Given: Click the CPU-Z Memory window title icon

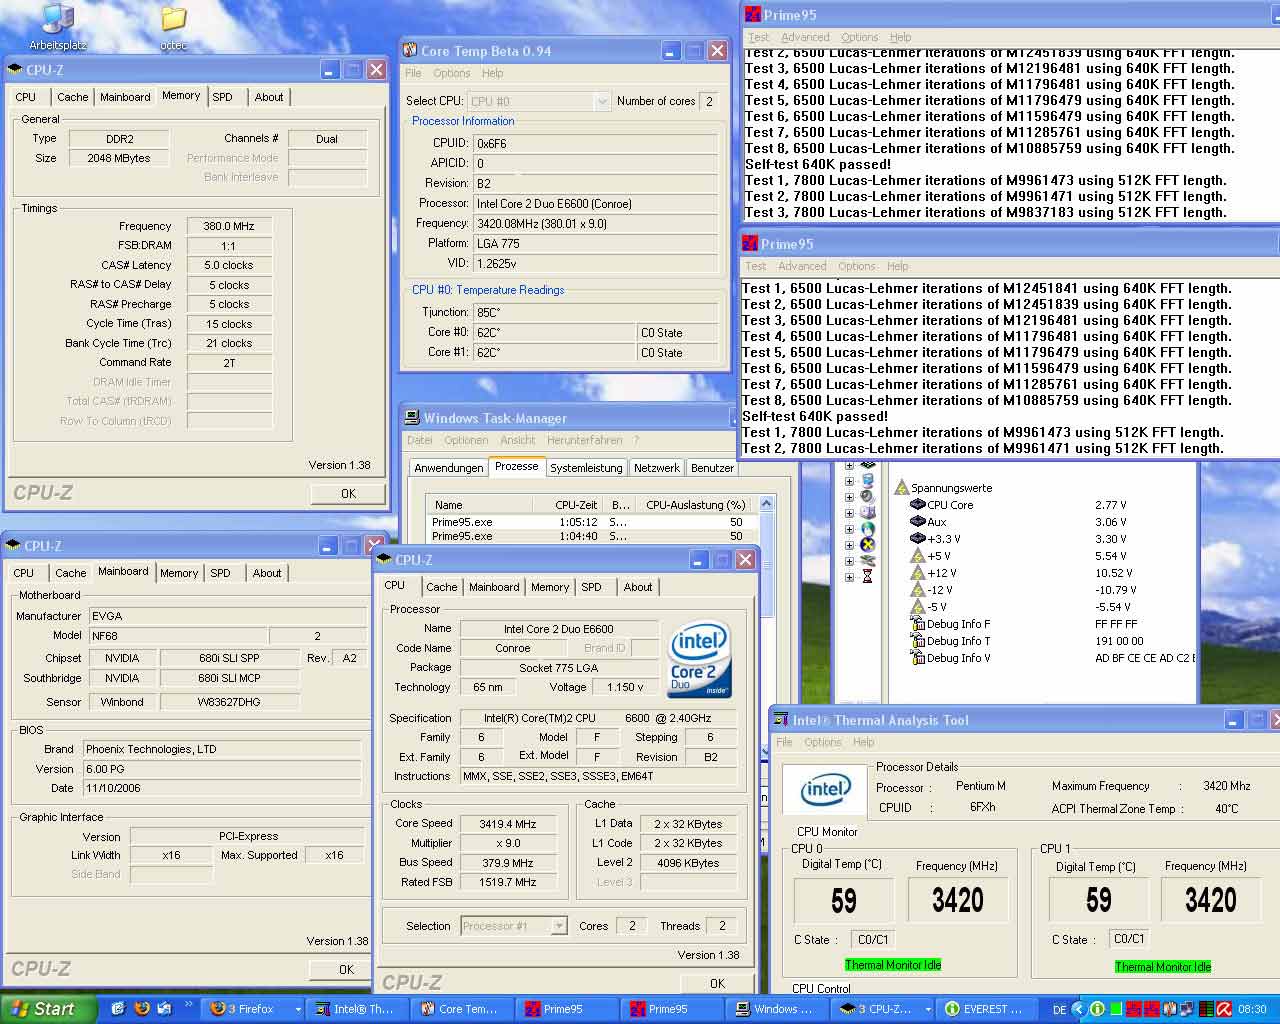Looking at the screenshot, I should (15, 69).
